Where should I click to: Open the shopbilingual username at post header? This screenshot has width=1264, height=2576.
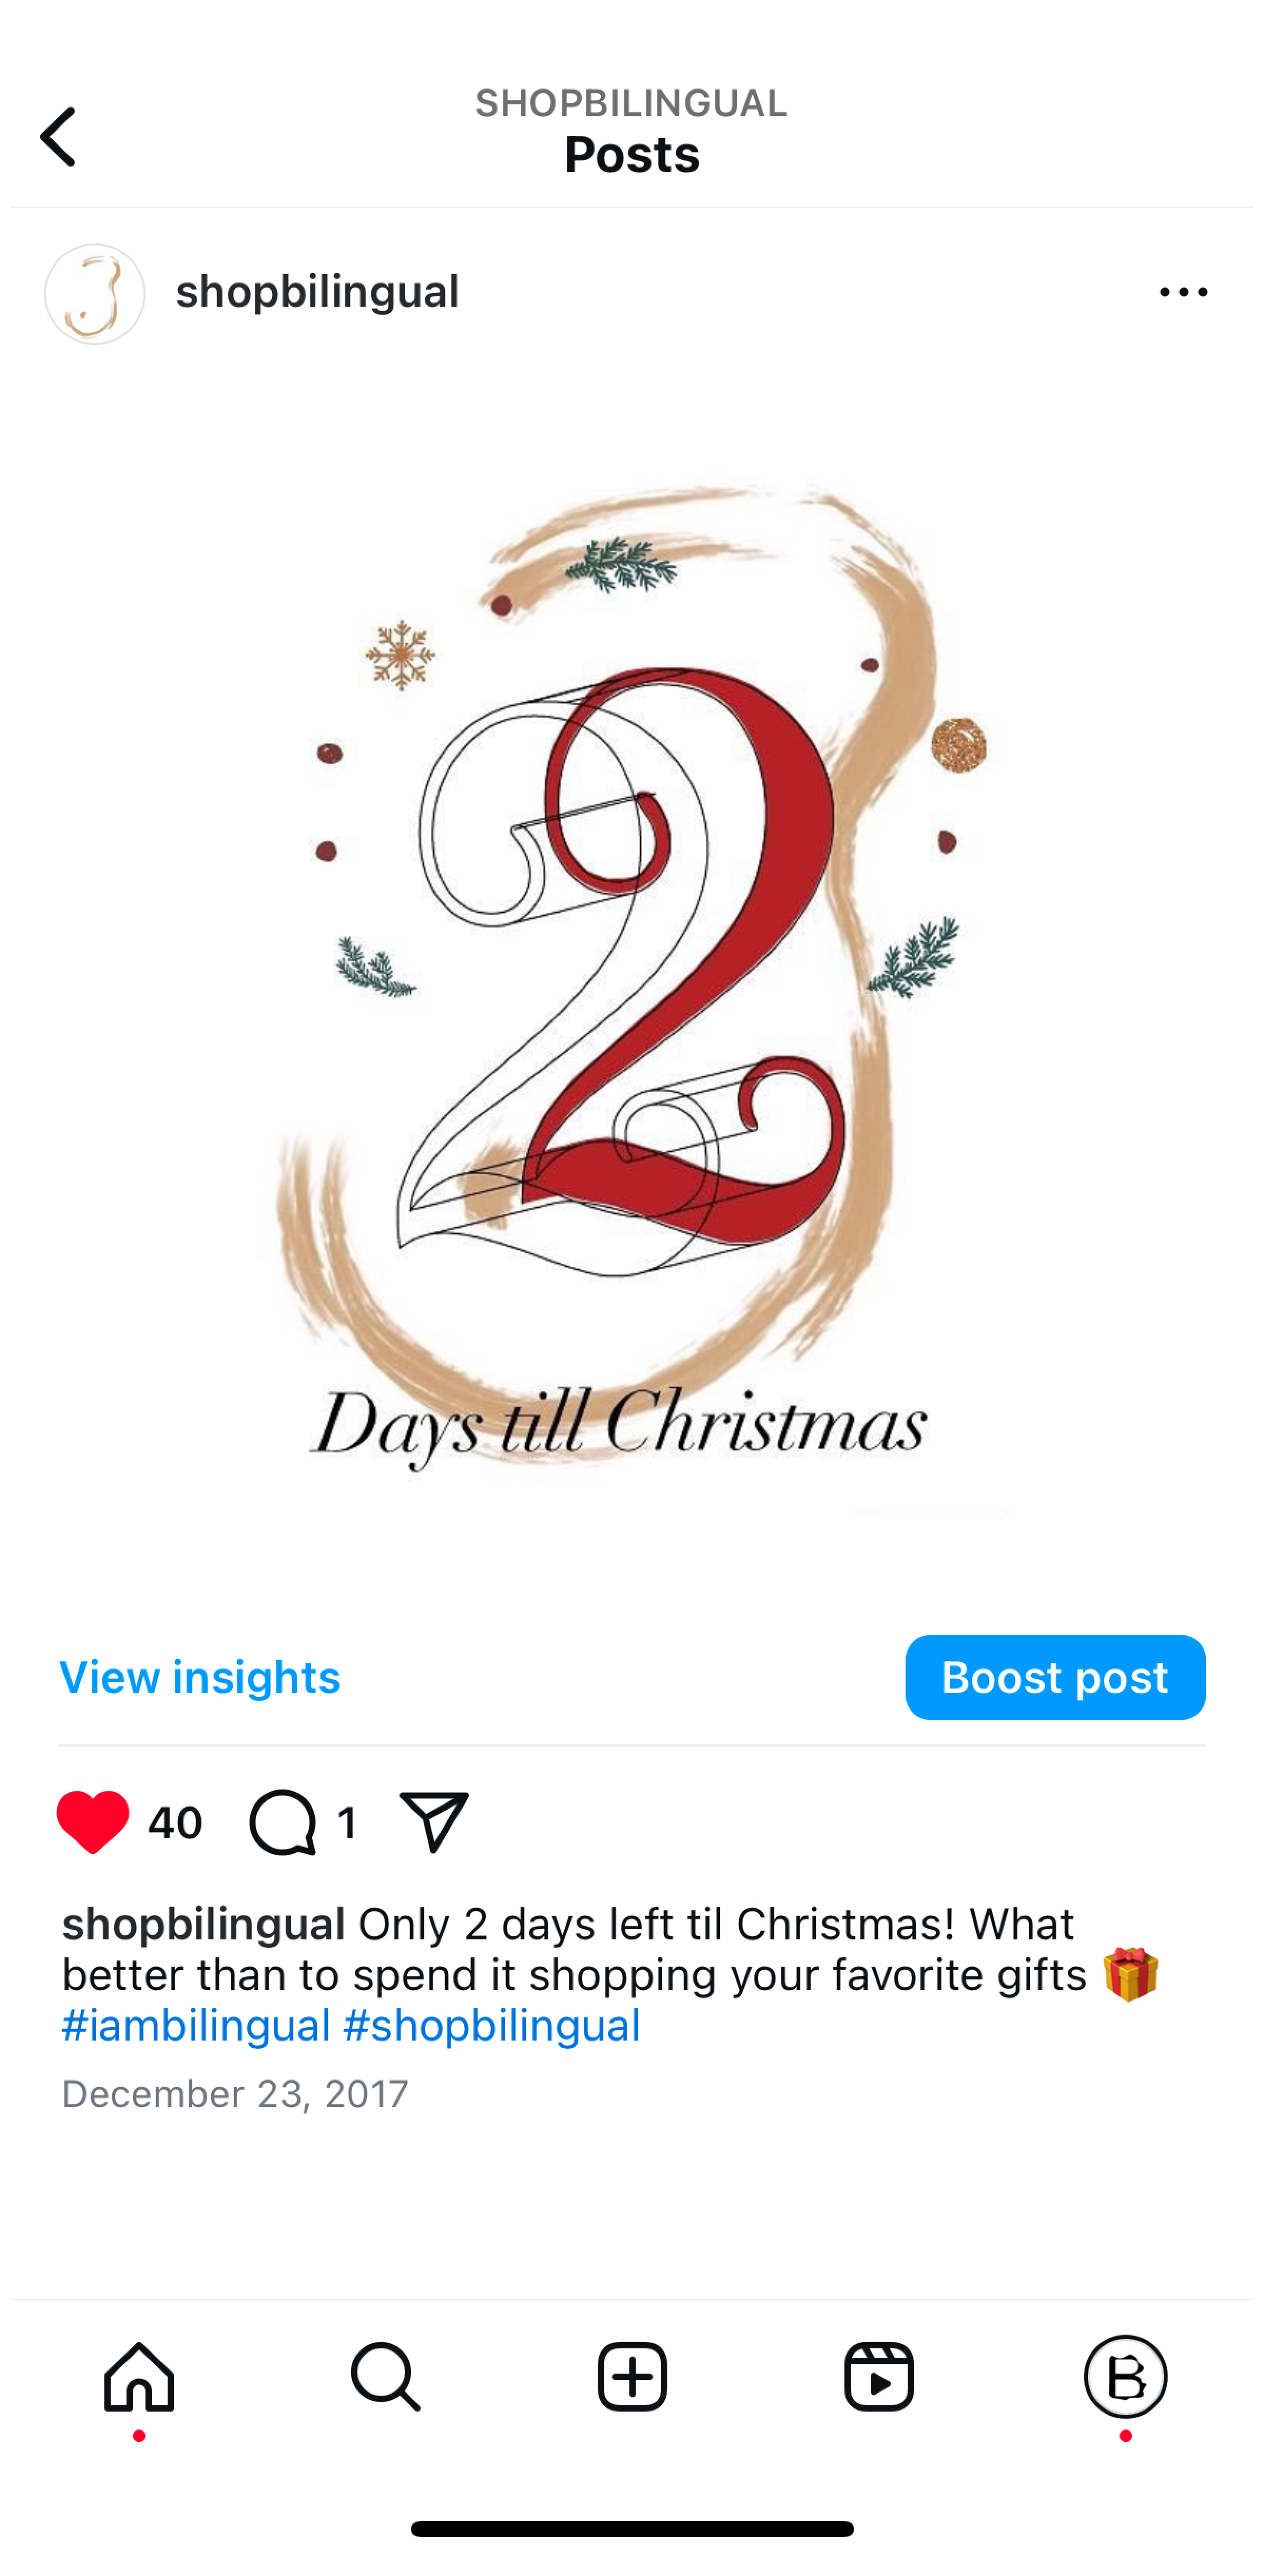[x=317, y=291]
